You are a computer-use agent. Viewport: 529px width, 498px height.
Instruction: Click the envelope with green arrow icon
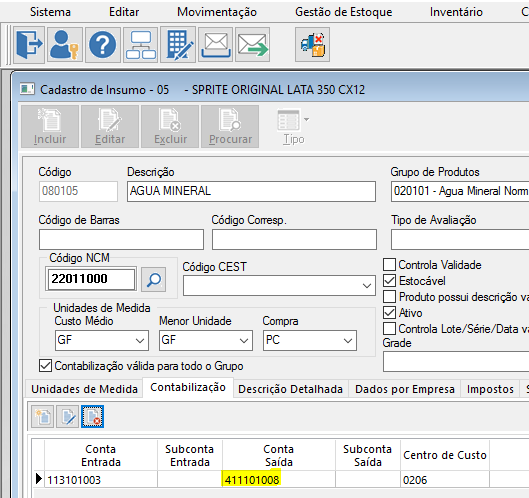[x=252, y=45]
